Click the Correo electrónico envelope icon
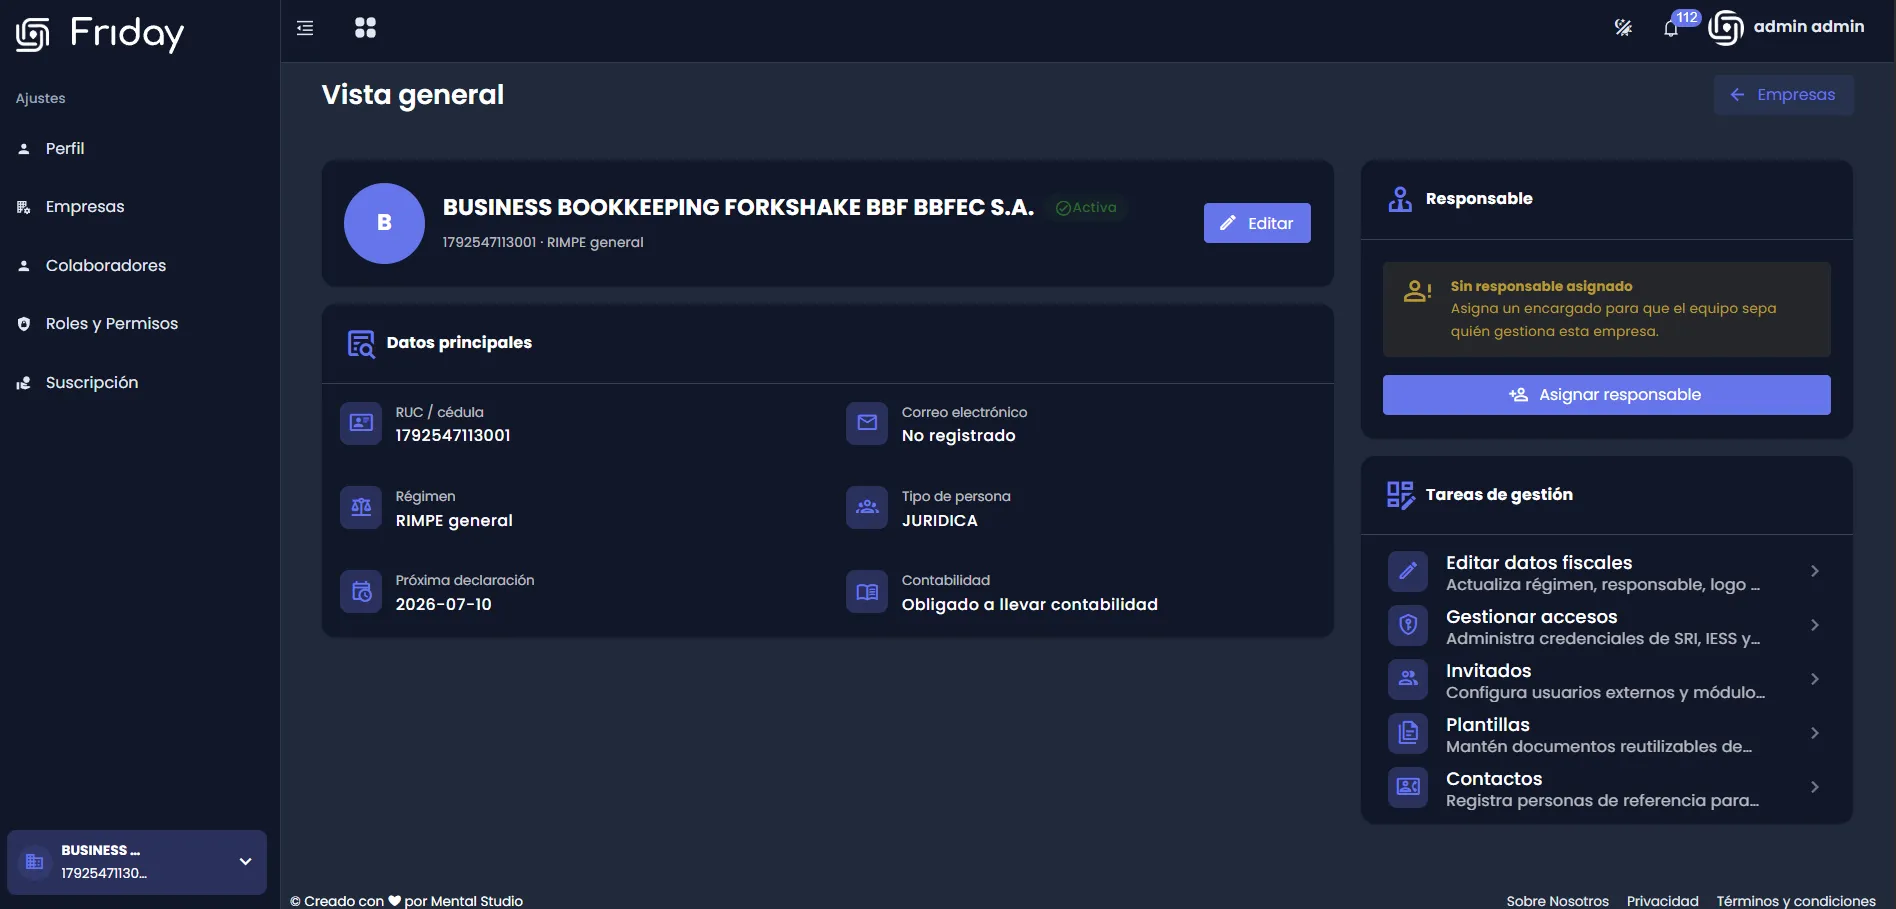The image size is (1896, 909). click(867, 423)
